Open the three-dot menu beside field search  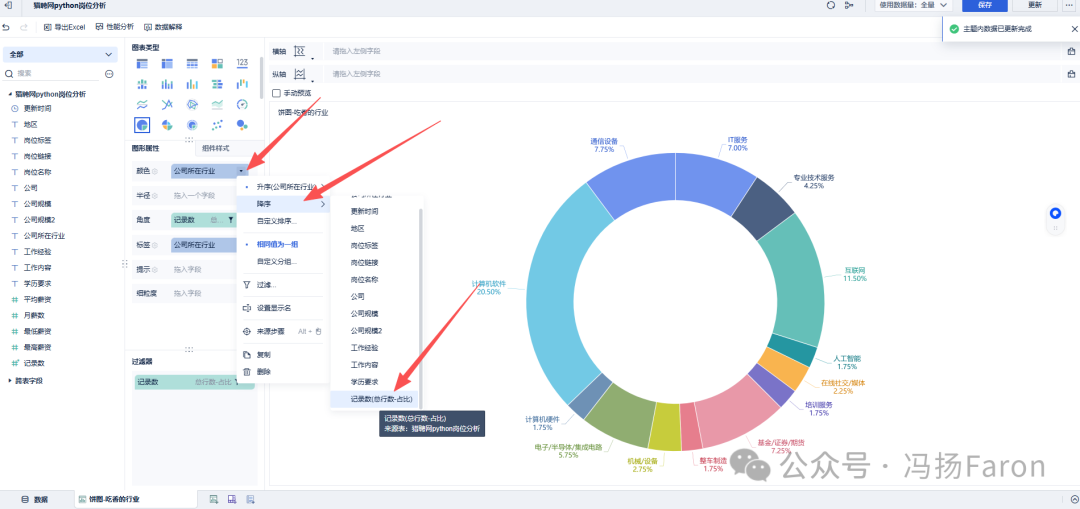[x=109, y=73]
